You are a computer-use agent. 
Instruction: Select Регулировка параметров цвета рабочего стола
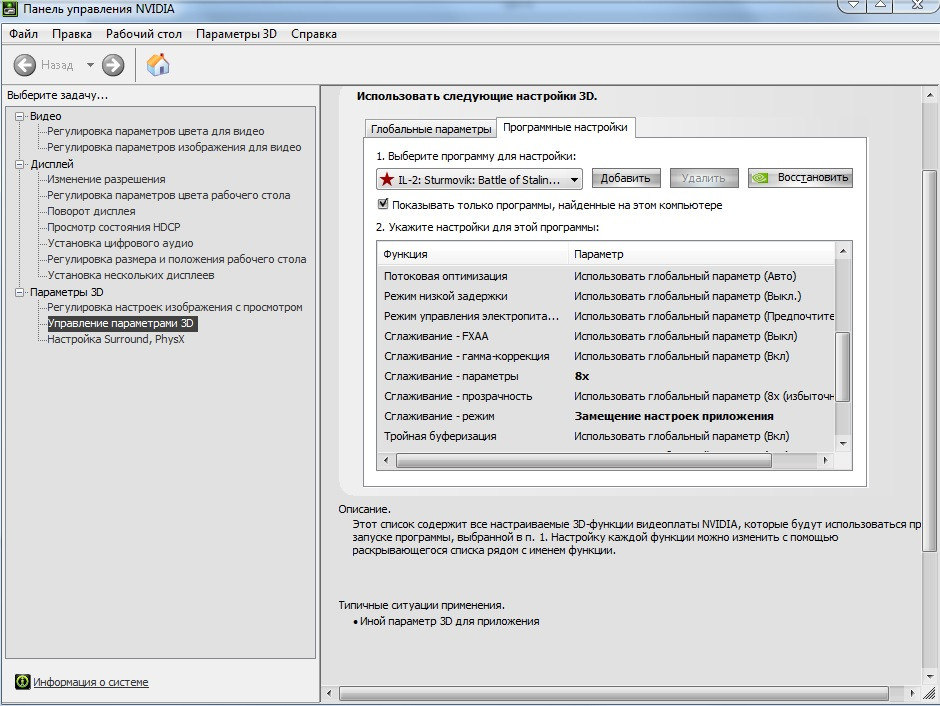(x=168, y=195)
